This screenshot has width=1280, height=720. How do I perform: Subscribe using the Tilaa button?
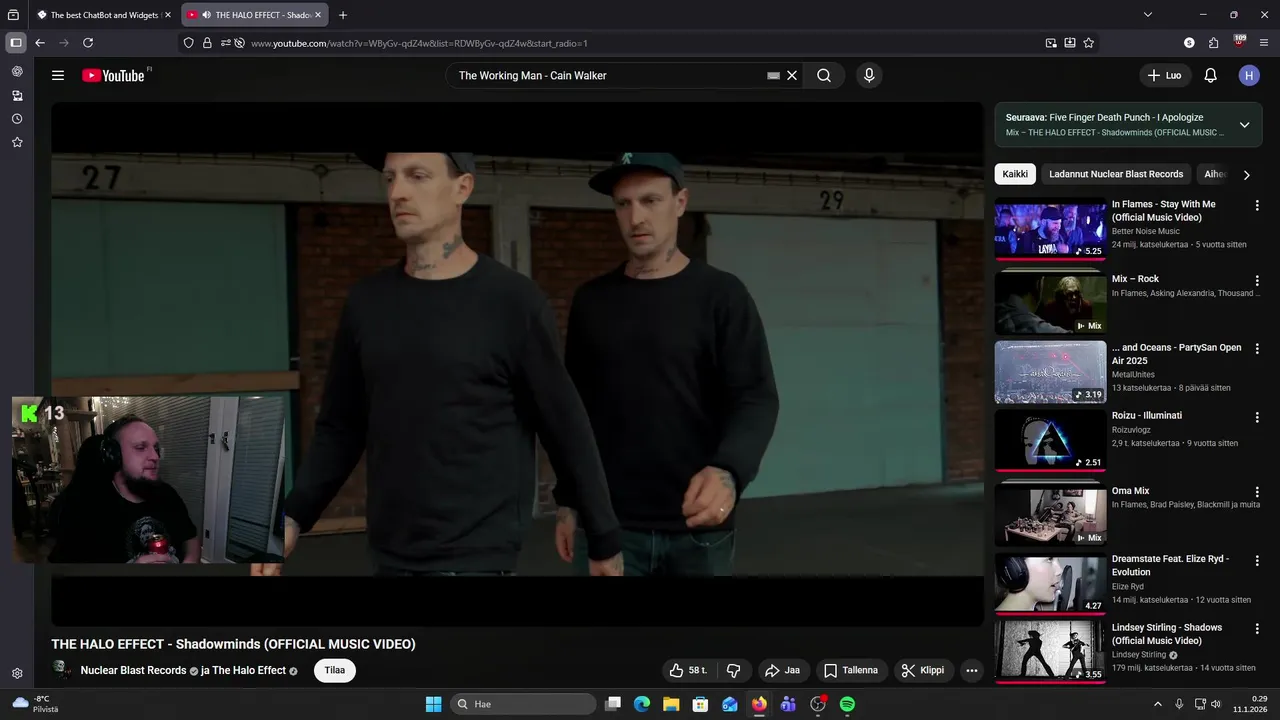pos(335,670)
